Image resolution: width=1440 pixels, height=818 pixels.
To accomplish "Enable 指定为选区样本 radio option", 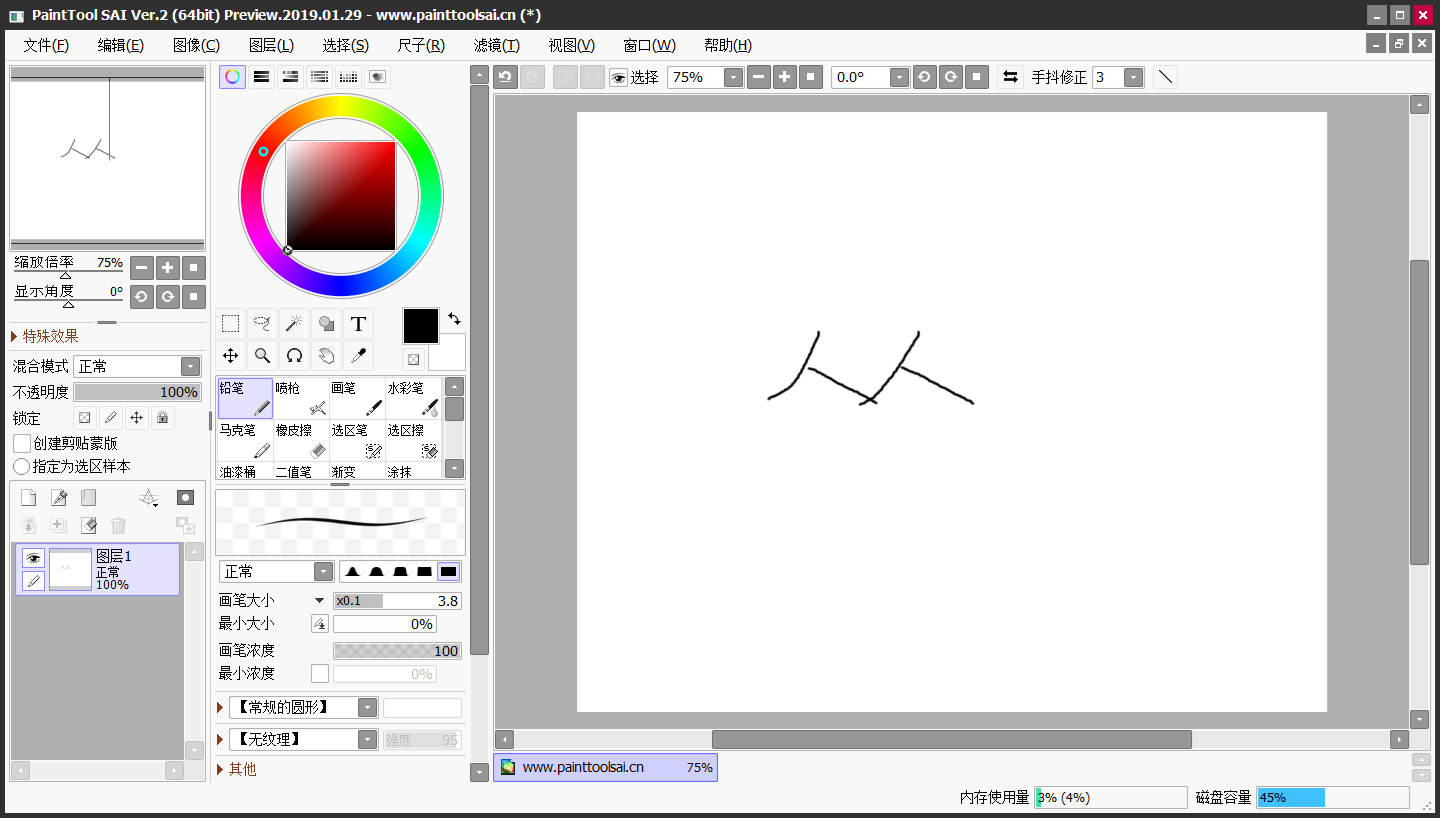I will tap(21, 466).
